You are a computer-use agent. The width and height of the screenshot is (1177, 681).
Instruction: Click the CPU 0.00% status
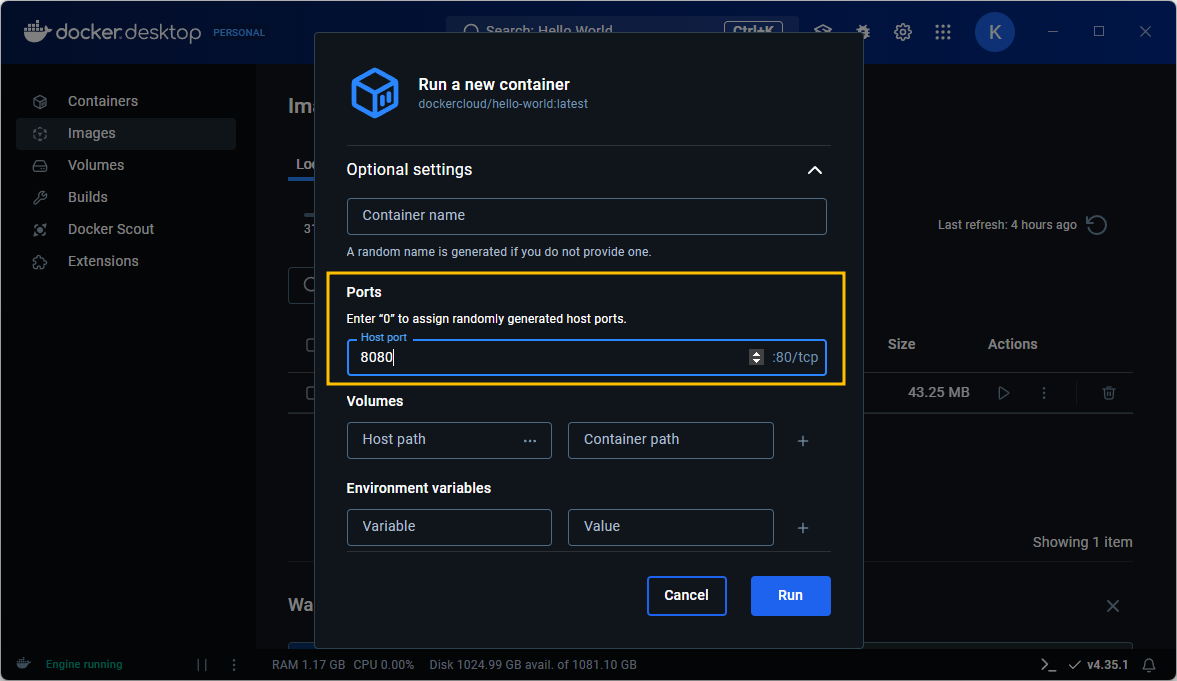(x=384, y=664)
